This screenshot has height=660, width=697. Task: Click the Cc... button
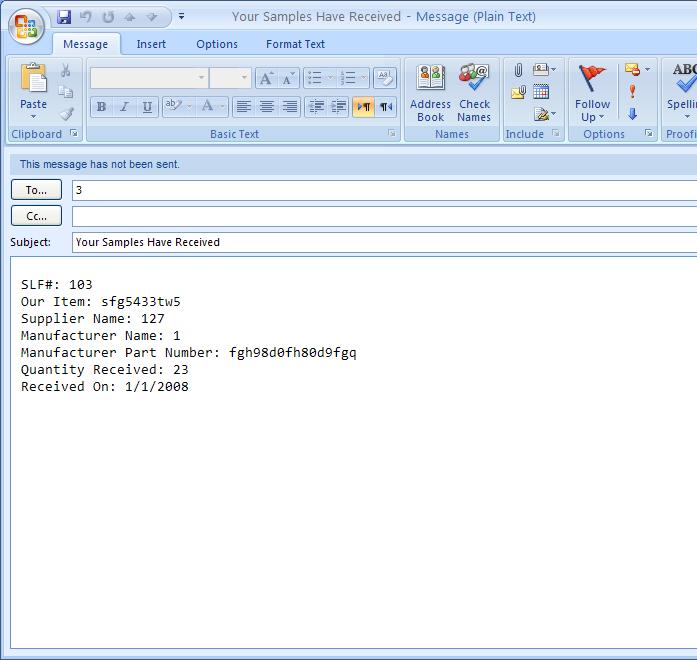pyautogui.click(x=36, y=216)
